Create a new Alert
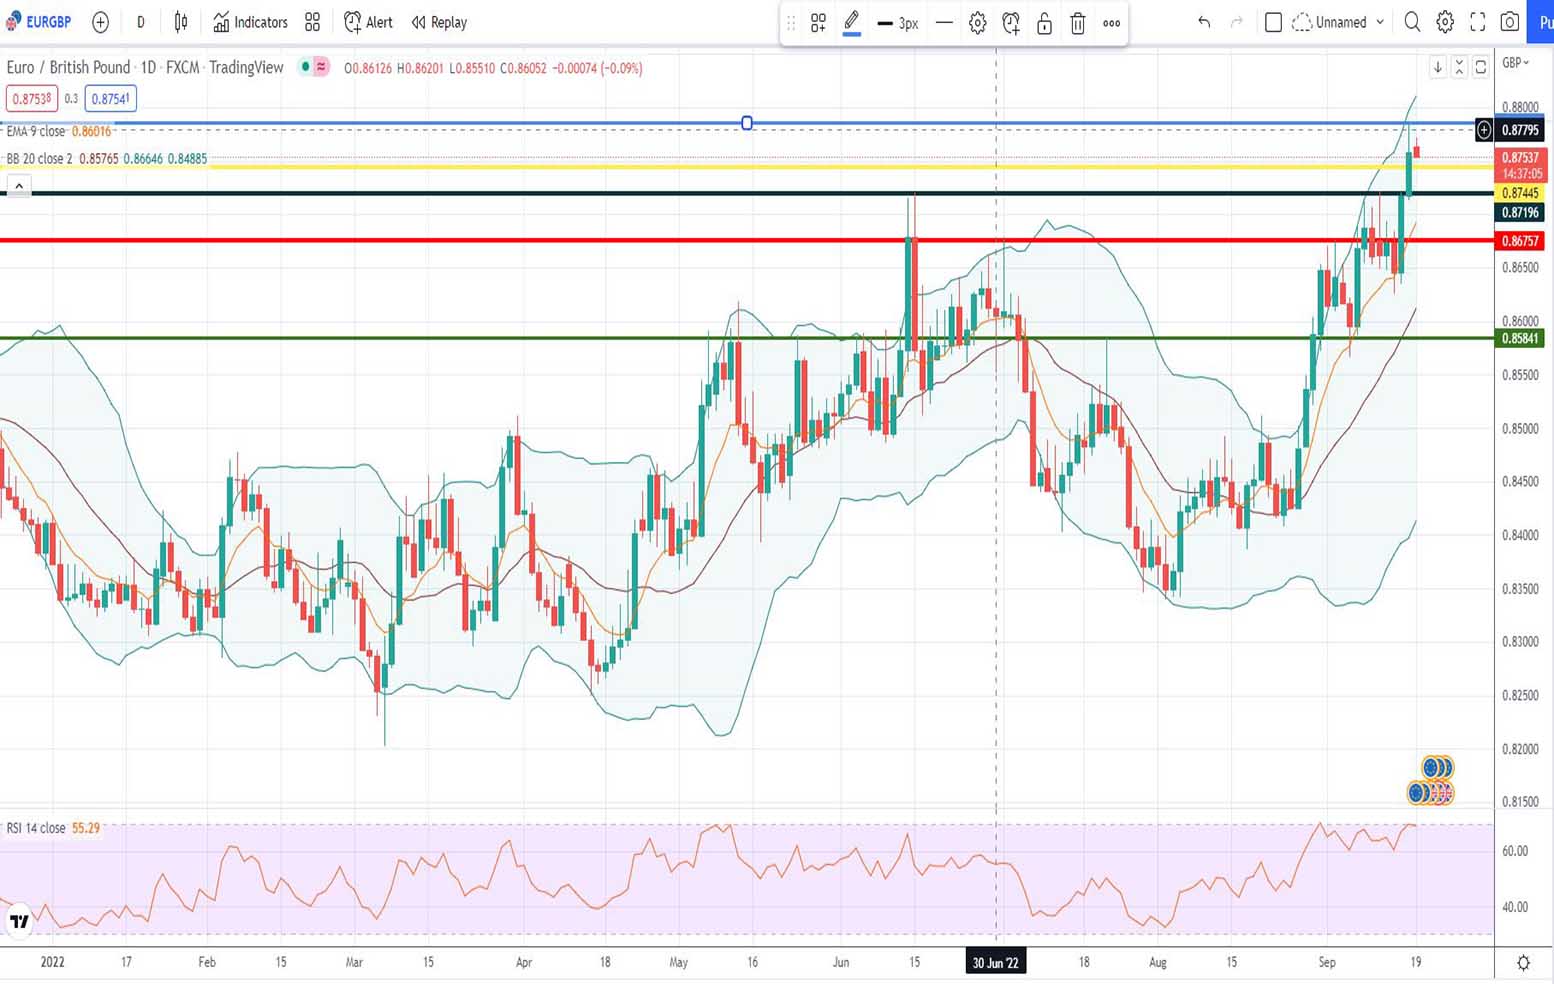 [x=368, y=22]
